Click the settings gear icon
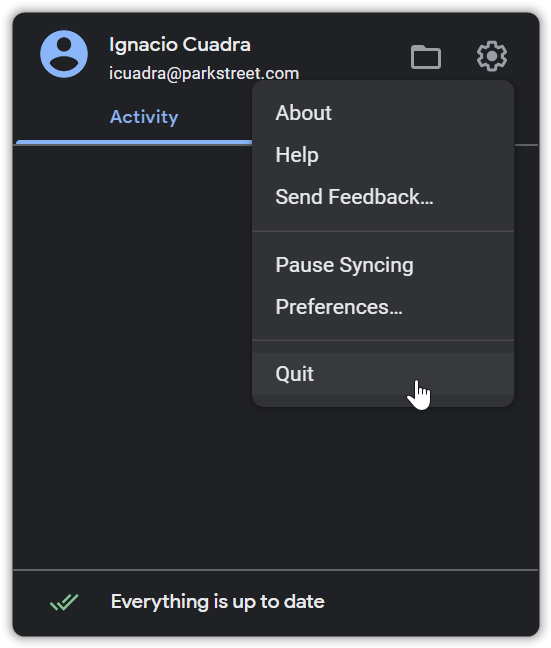The width and height of the screenshot is (551, 648). 491,56
